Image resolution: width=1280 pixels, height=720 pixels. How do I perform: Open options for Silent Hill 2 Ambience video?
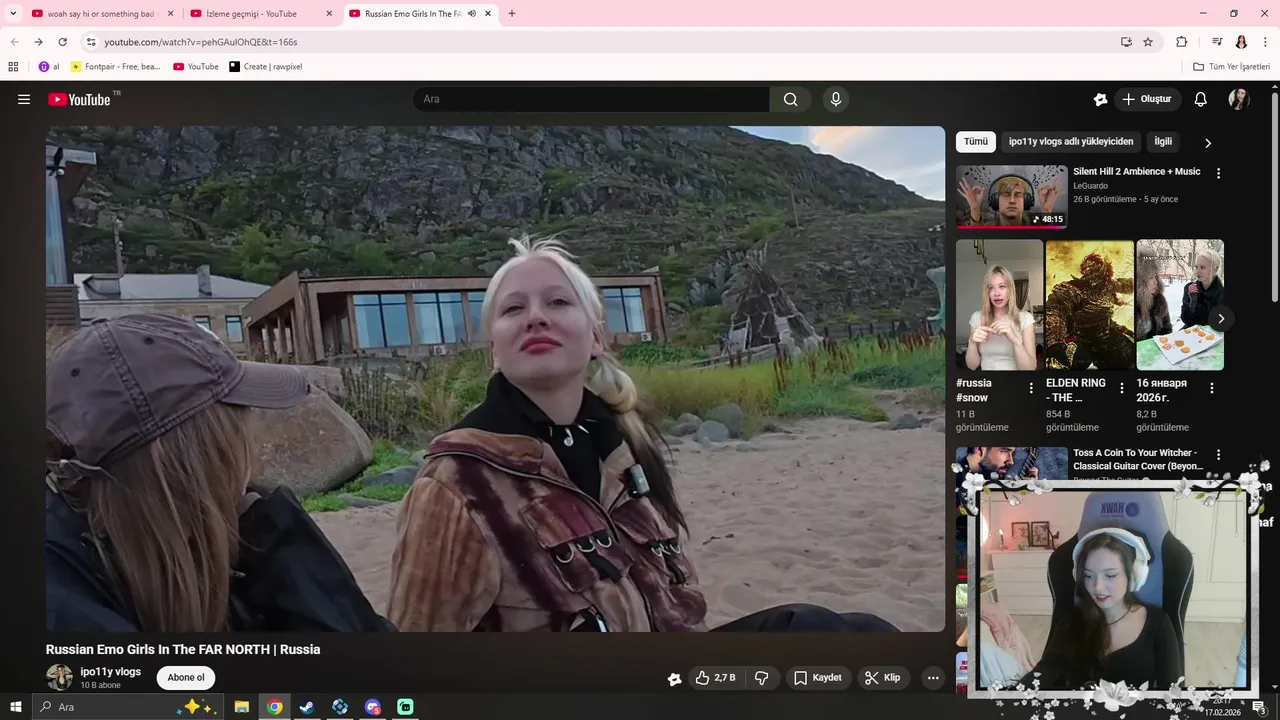[x=1218, y=173]
